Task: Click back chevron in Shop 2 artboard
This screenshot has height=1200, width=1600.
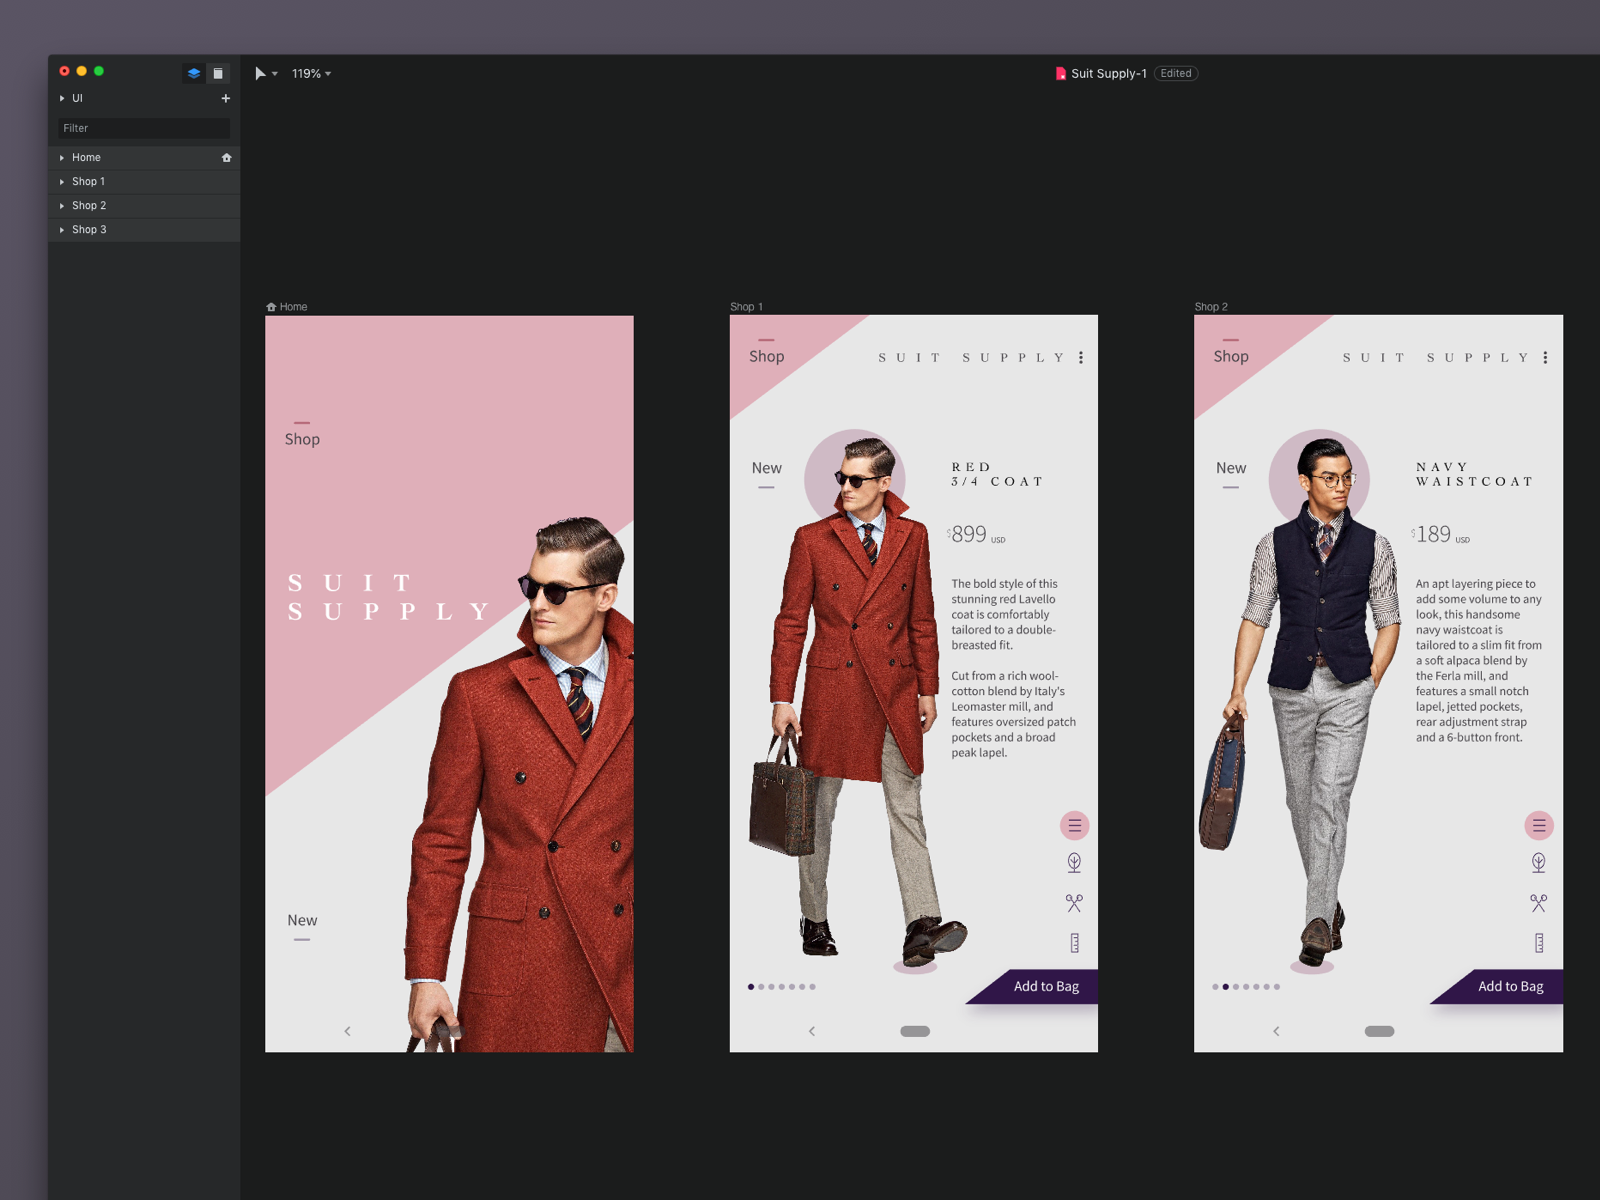Action: pyautogui.click(x=1276, y=1031)
